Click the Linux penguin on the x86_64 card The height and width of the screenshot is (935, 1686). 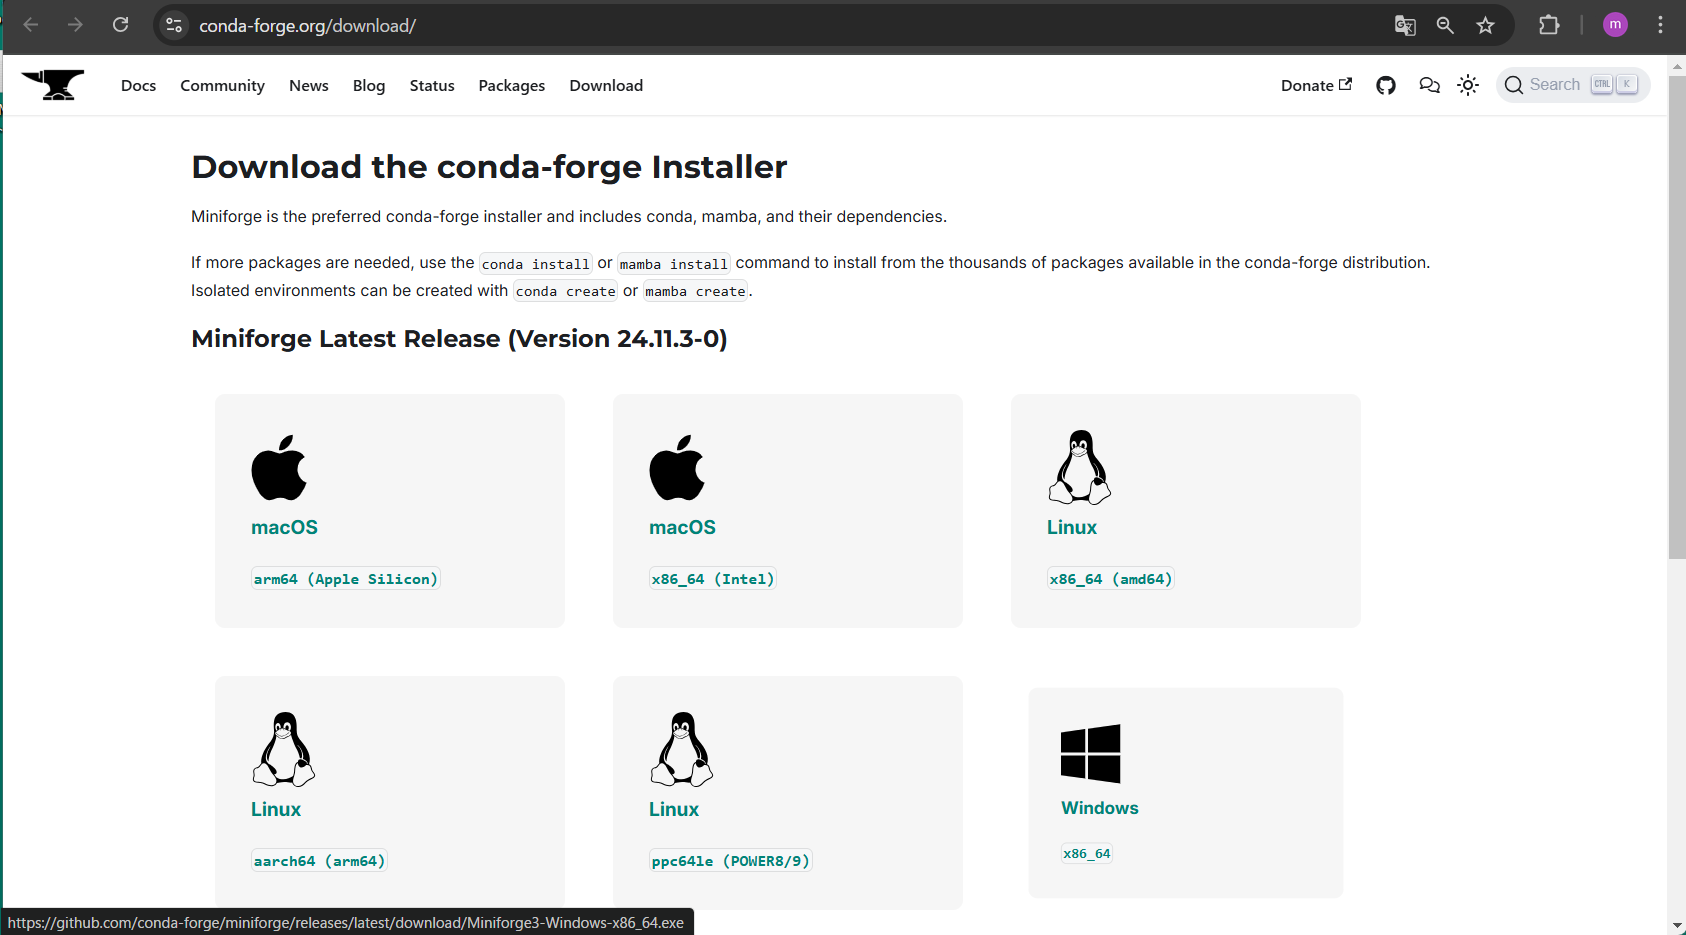coord(1079,466)
